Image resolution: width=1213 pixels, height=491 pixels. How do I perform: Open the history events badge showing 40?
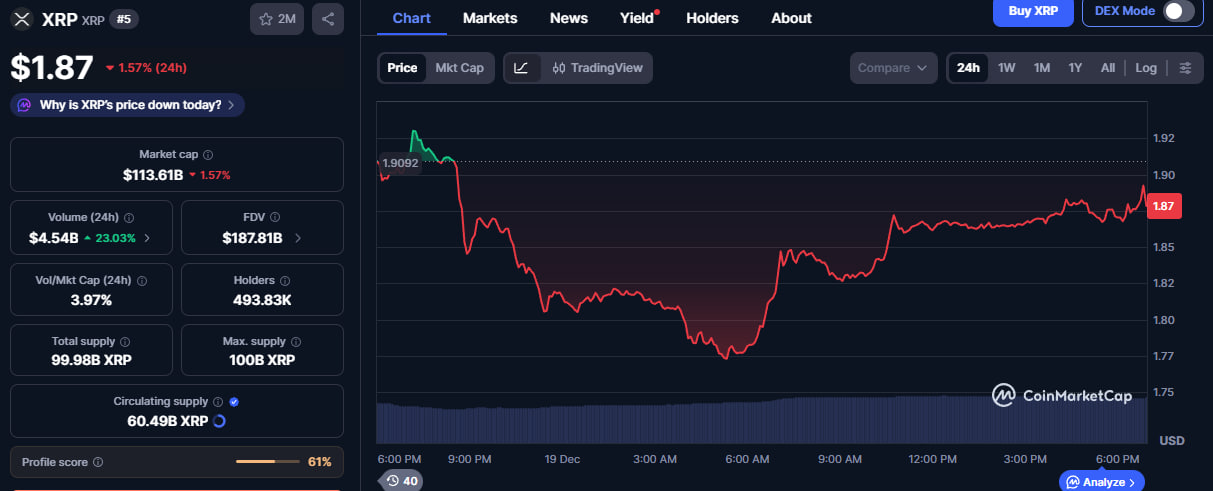(x=402, y=481)
